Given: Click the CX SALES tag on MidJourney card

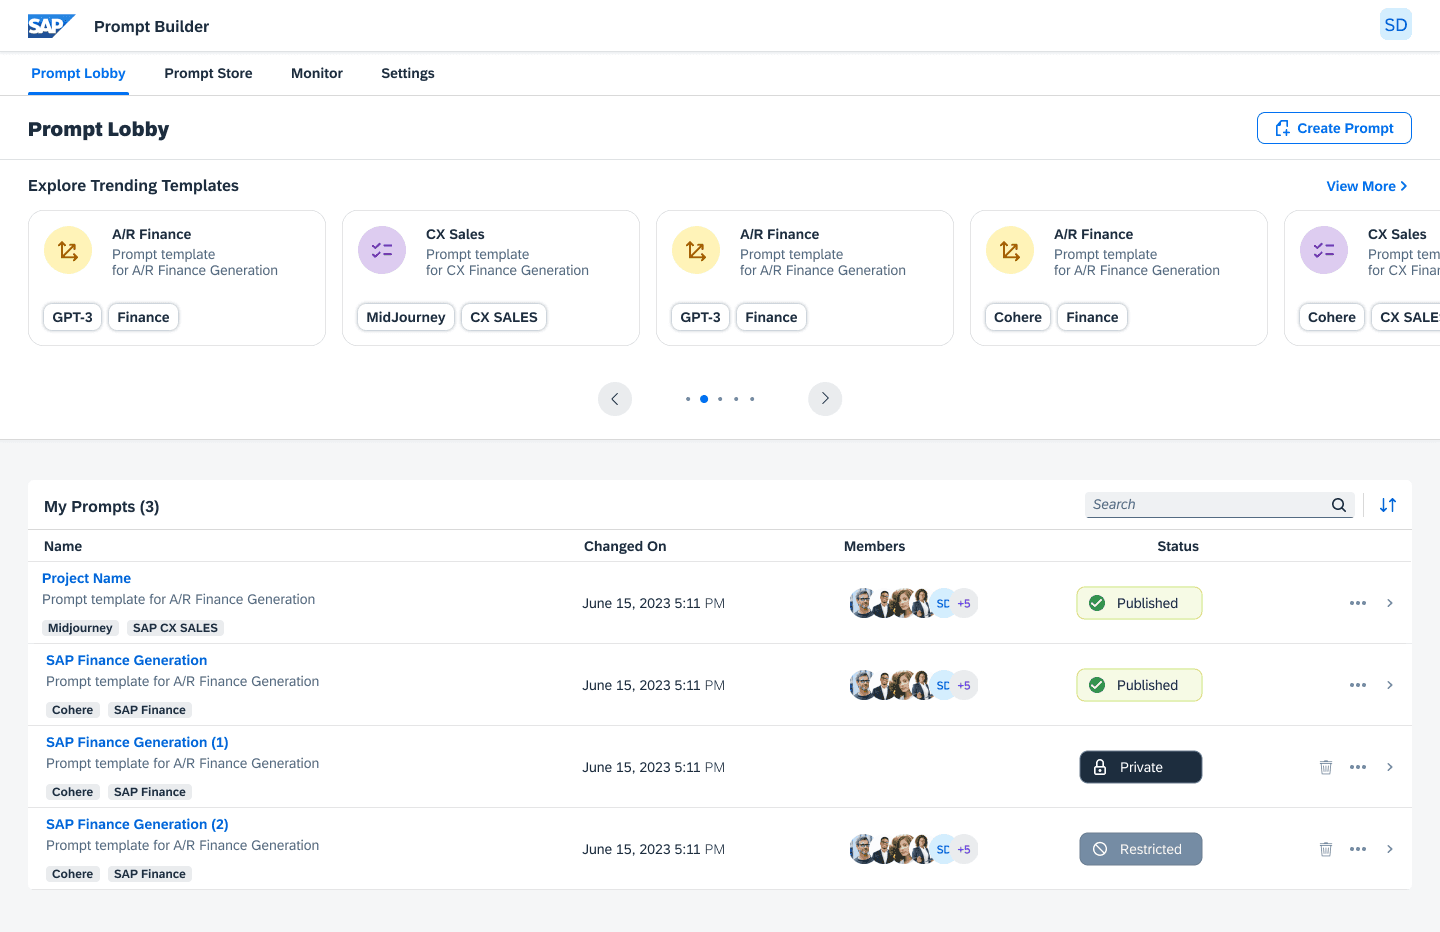Looking at the screenshot, I should pyautogui.click(x=504, y=317).
